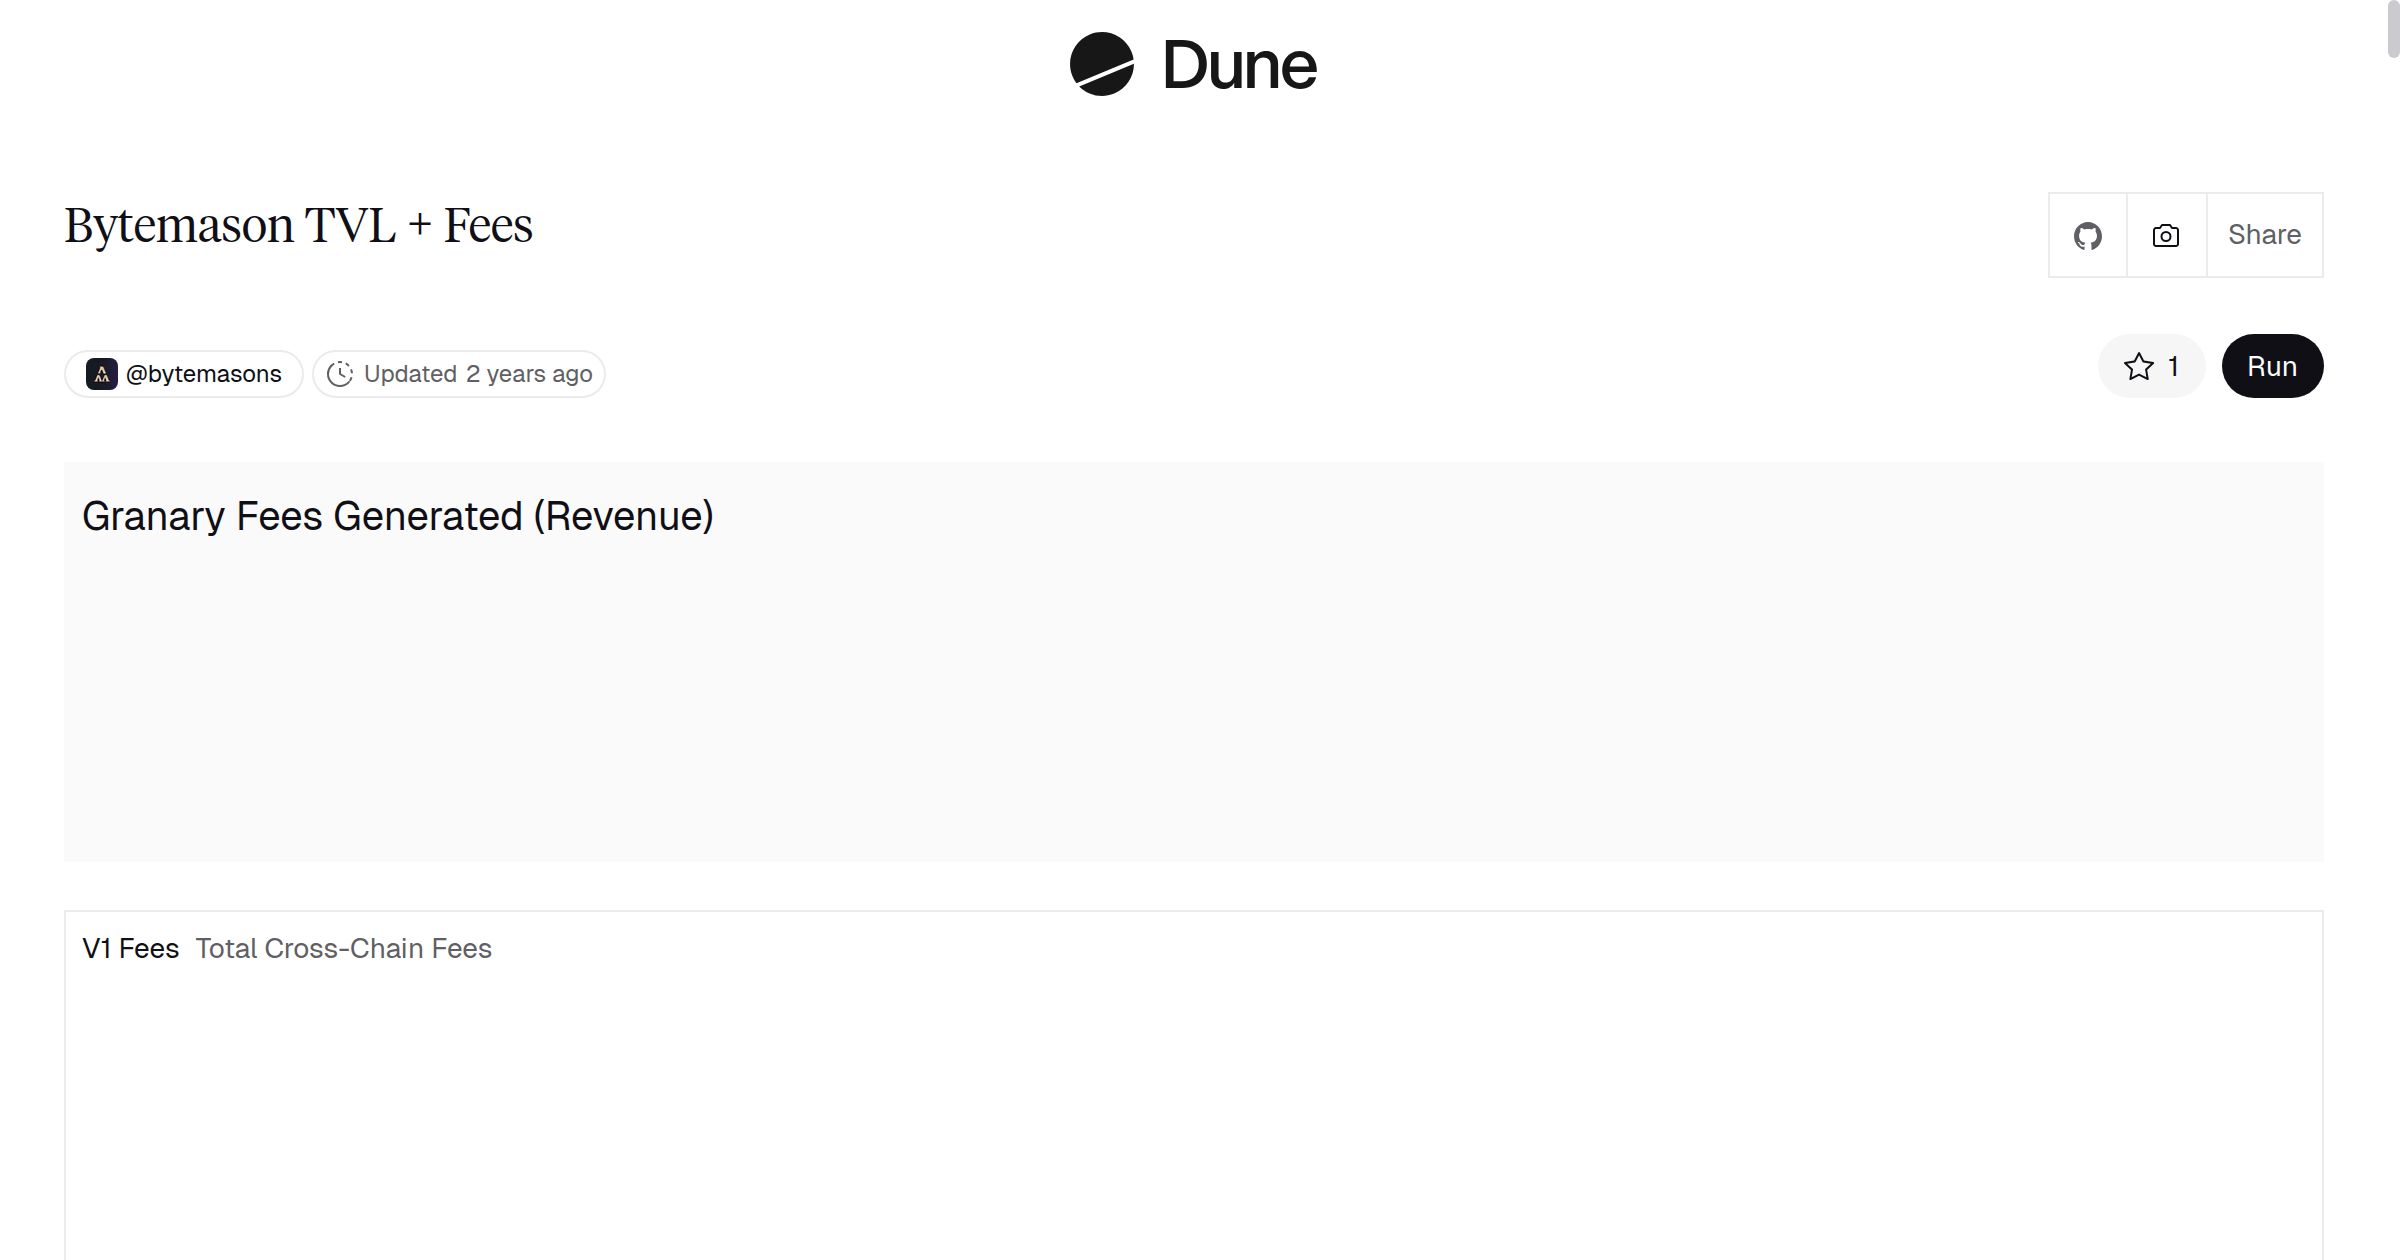The image size is (2400, 1260).
Task: Click the '2 years ago' timestamp
Action: (x=529, y=374)
